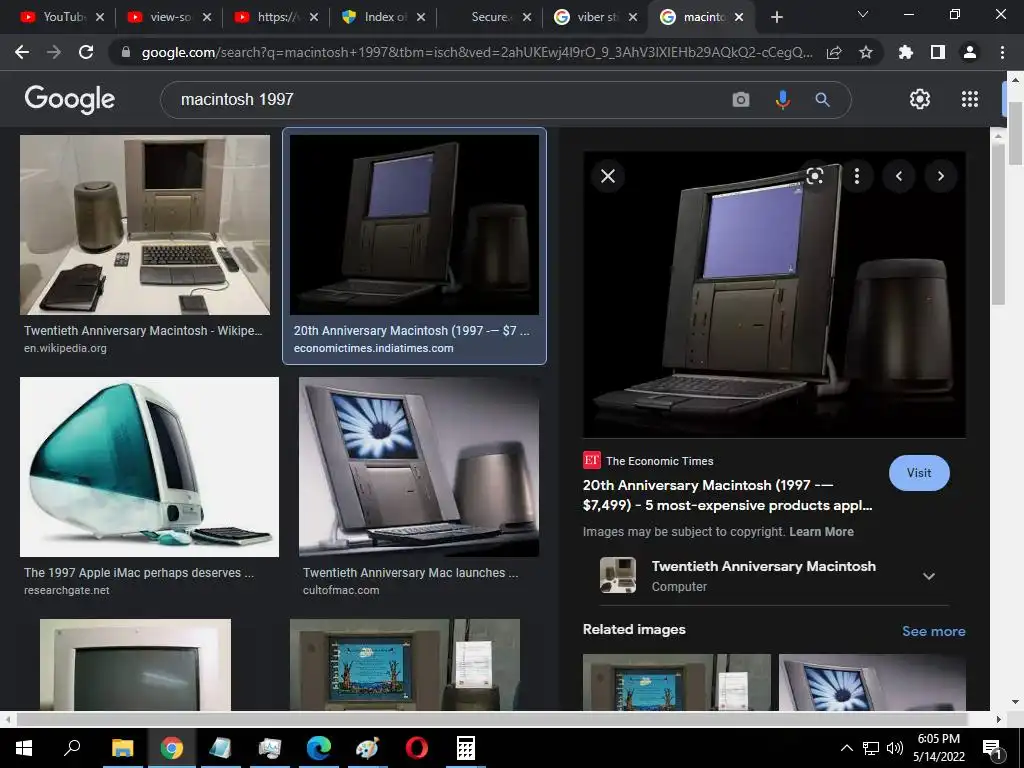Open Paint from the taskbar

368,748
